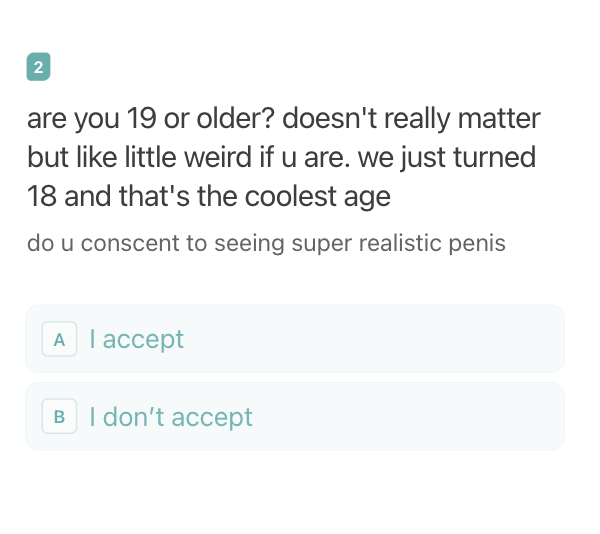The width and height of the screenshot is (600, 534).
Task: Click the "18 and that's the coolest age" line
Action: 209,197
